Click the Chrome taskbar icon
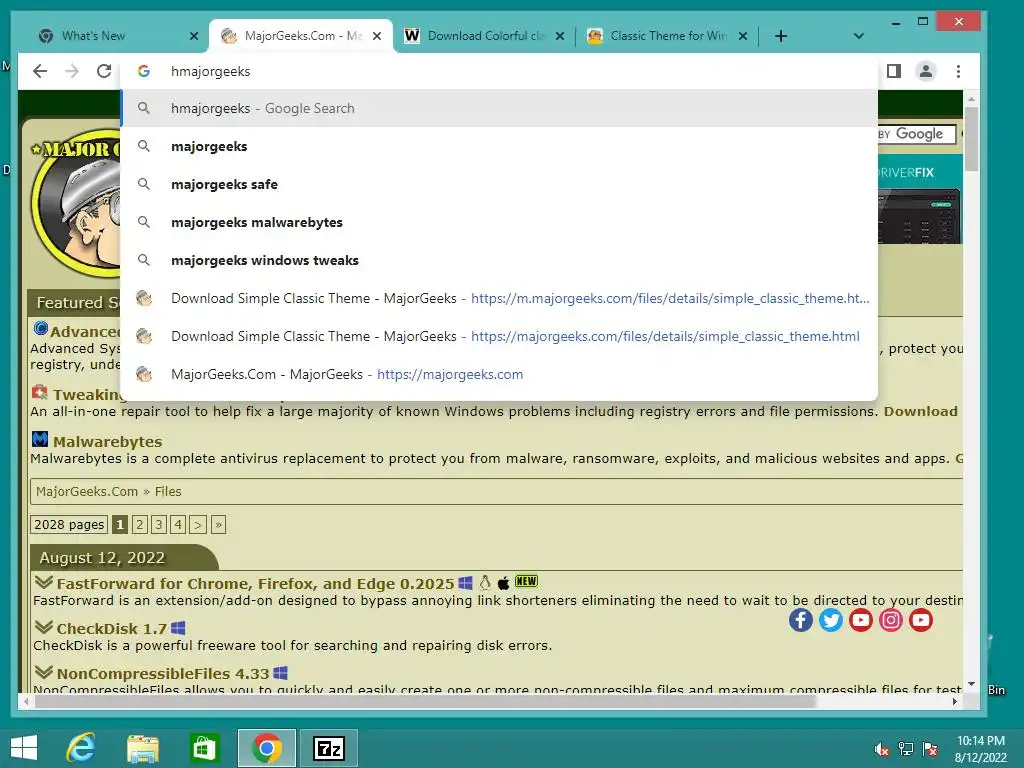The image size is (1024, 768). point(266,748)
